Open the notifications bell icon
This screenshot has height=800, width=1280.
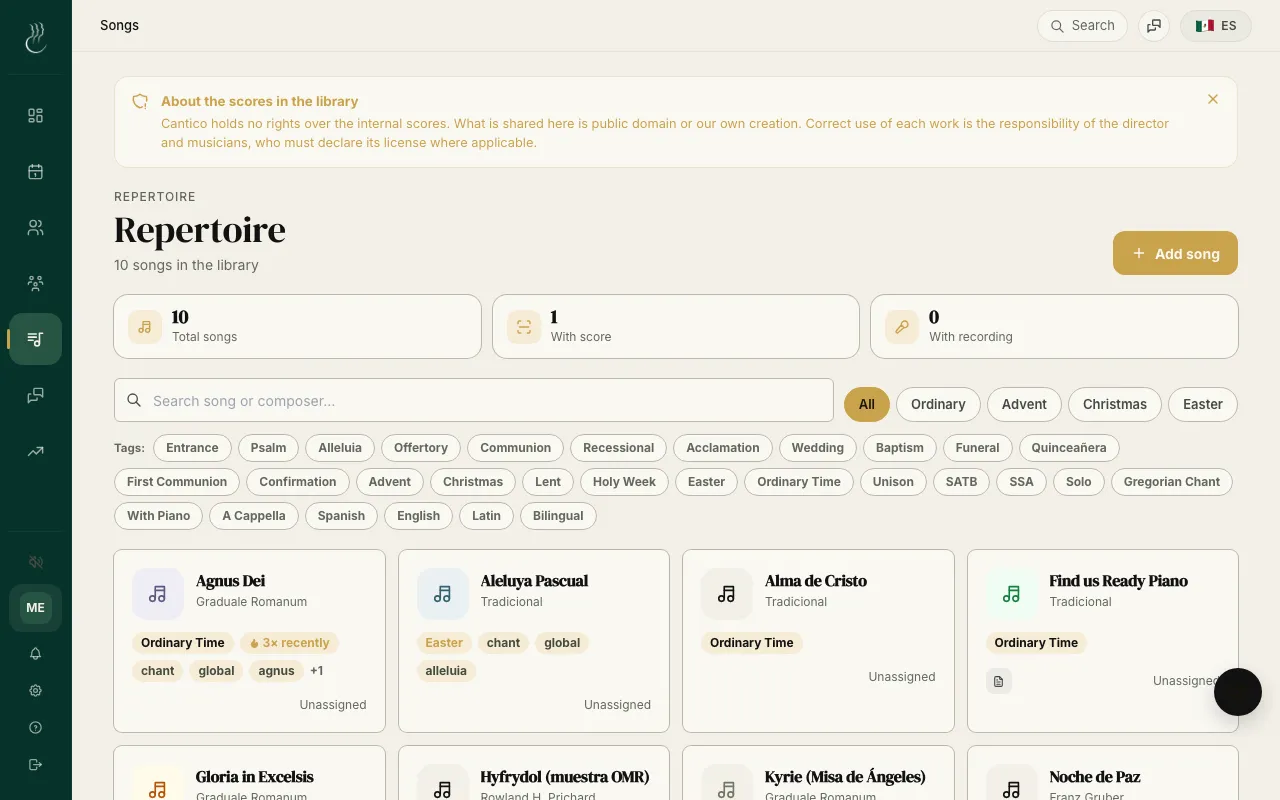(36, 653)
